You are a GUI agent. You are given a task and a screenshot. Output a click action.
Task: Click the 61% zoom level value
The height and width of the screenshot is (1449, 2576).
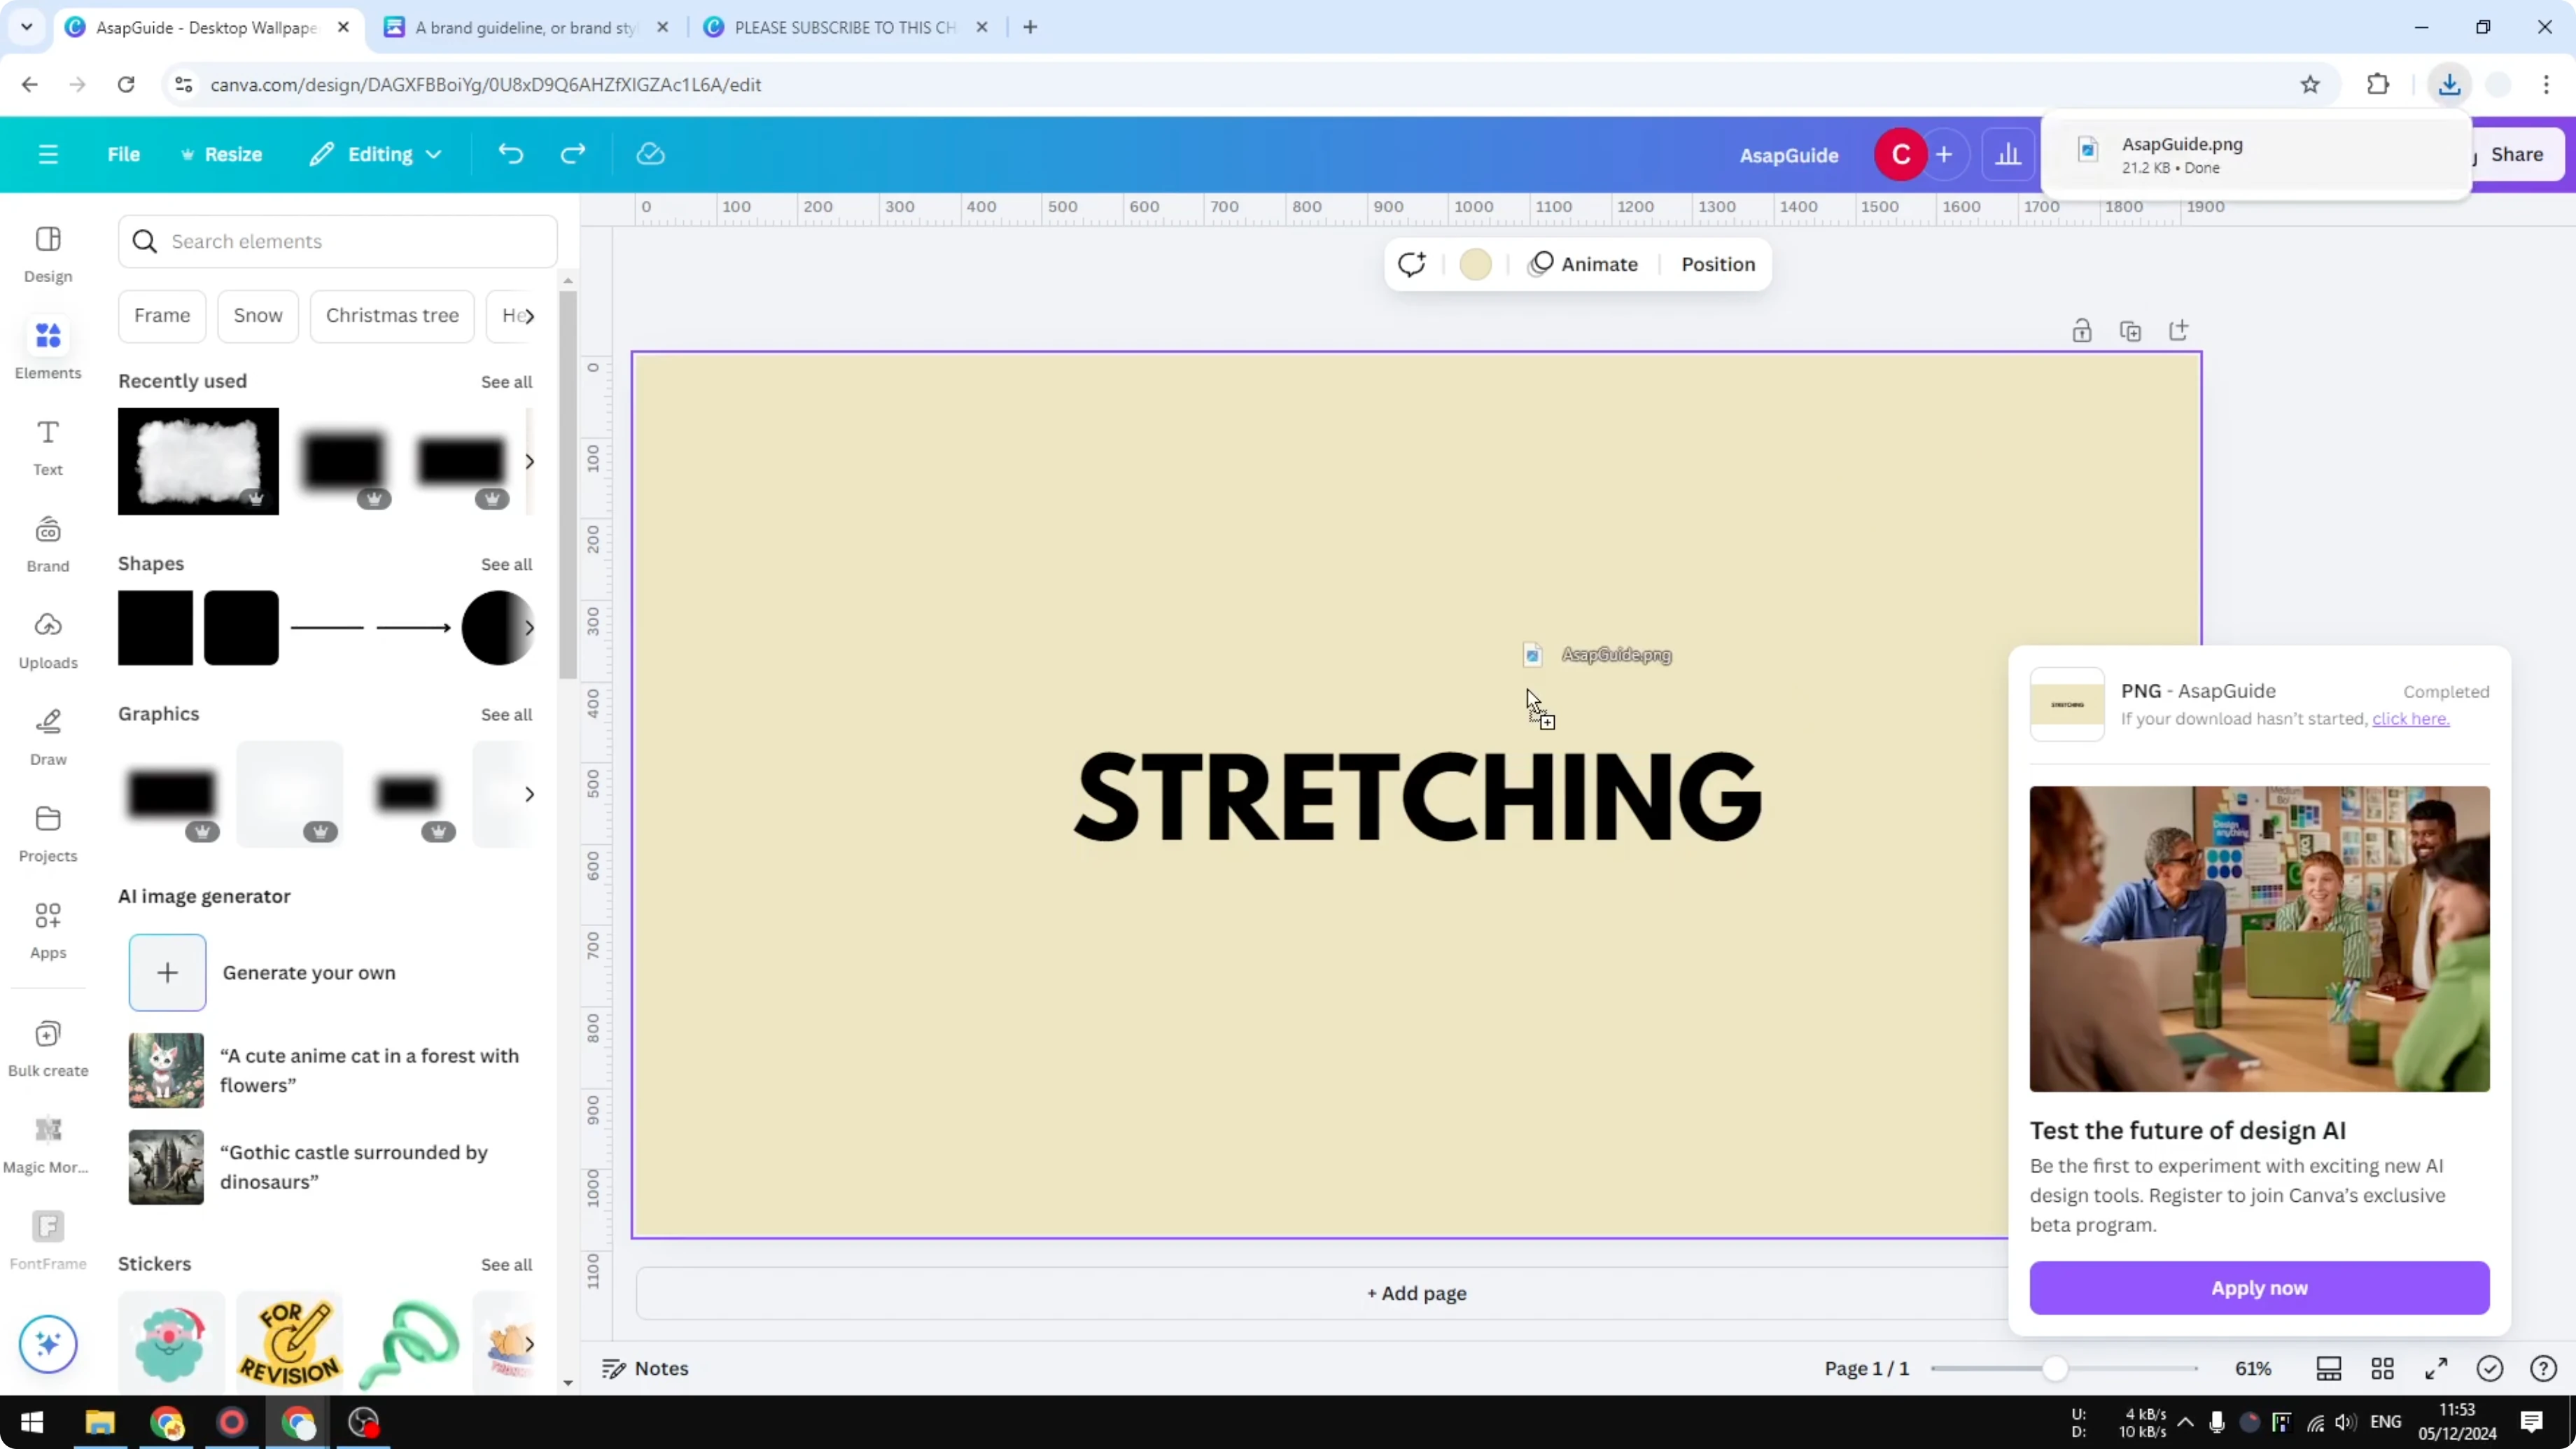point(2253,1368)
